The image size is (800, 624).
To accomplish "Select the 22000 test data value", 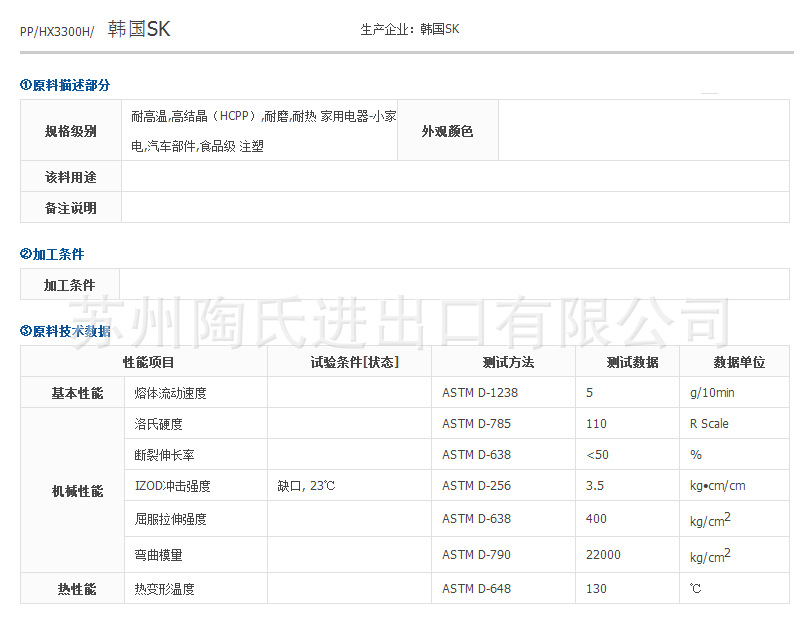I will pyautogui.click(x=603, y=555).
